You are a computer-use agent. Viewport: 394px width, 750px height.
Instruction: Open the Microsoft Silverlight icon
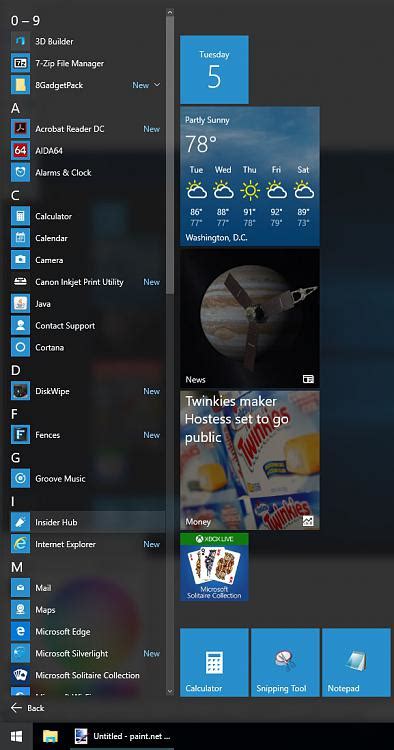tap(20, 653)
